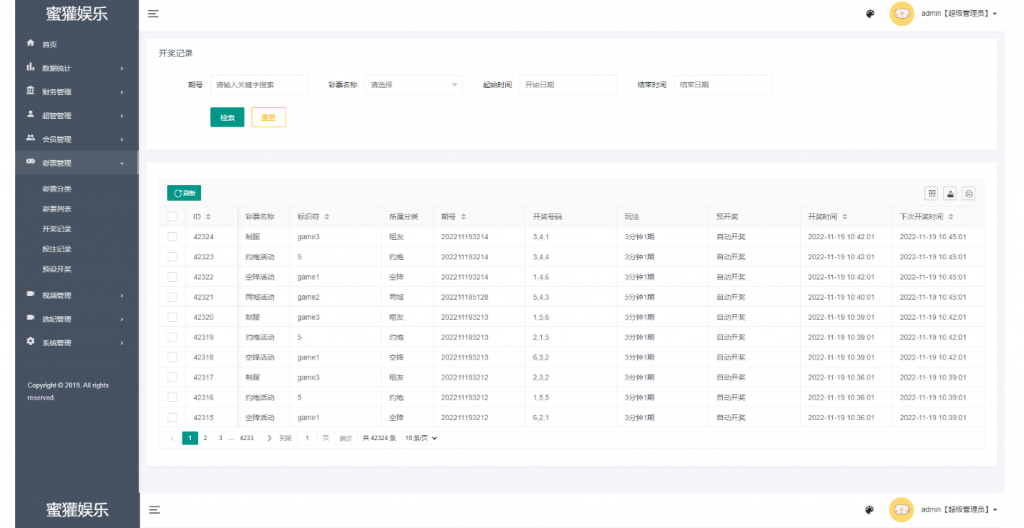Open the column filter grid icon
1024x528 pixels.
point(932,193)
